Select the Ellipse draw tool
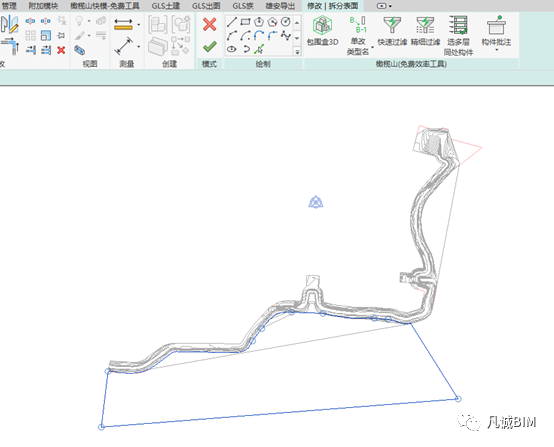 tap(232, 49)
